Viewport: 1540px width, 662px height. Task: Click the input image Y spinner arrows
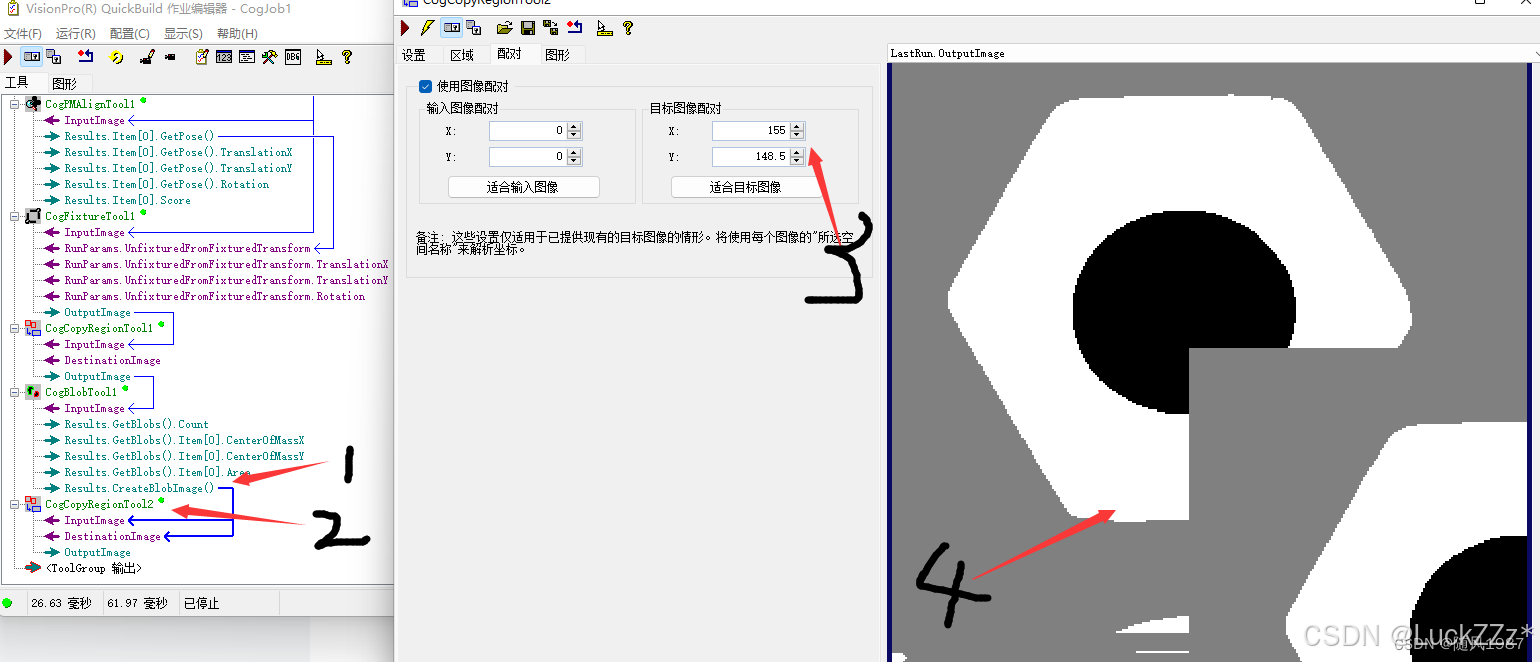574,156
